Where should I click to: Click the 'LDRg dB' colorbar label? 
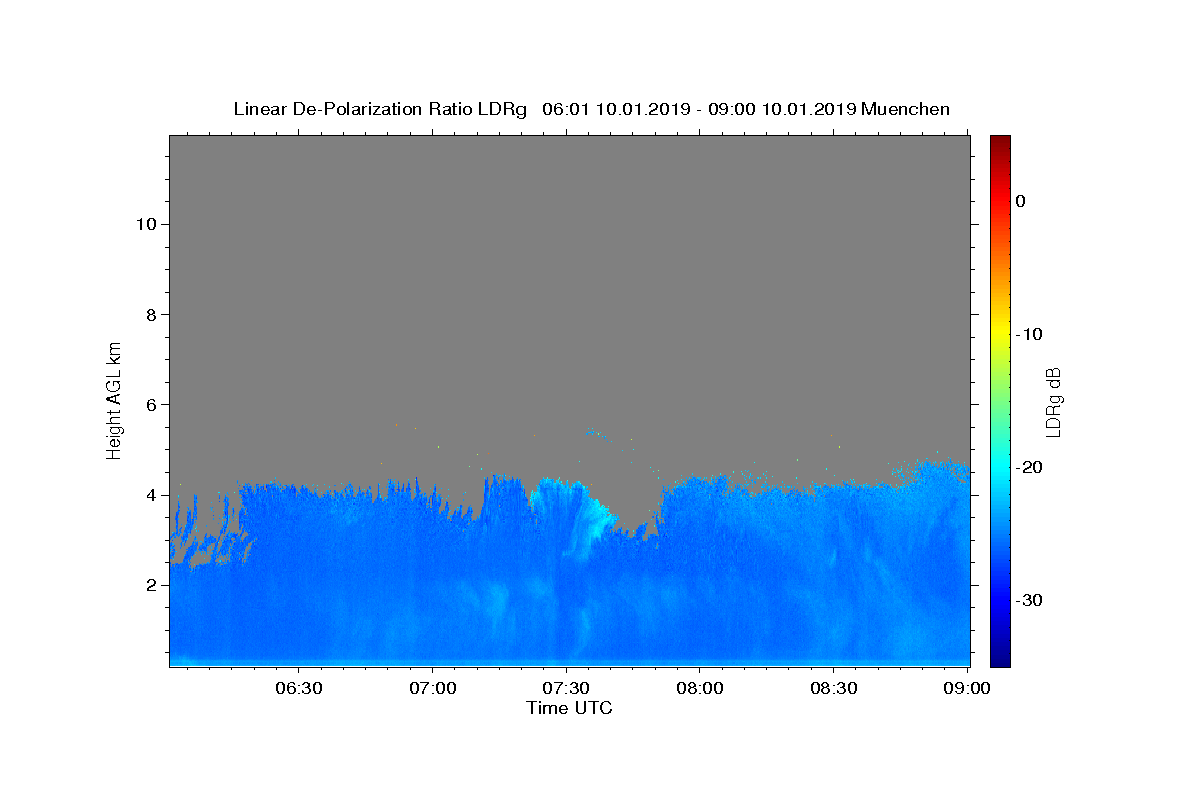coord(1053,401)
